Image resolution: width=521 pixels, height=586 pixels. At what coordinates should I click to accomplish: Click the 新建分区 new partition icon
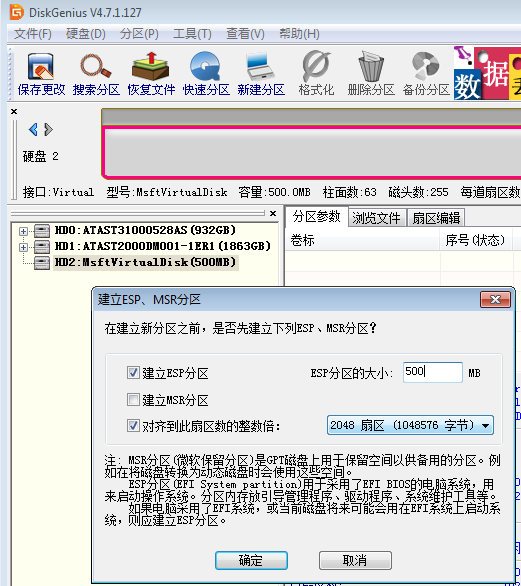tap(260, 74)
